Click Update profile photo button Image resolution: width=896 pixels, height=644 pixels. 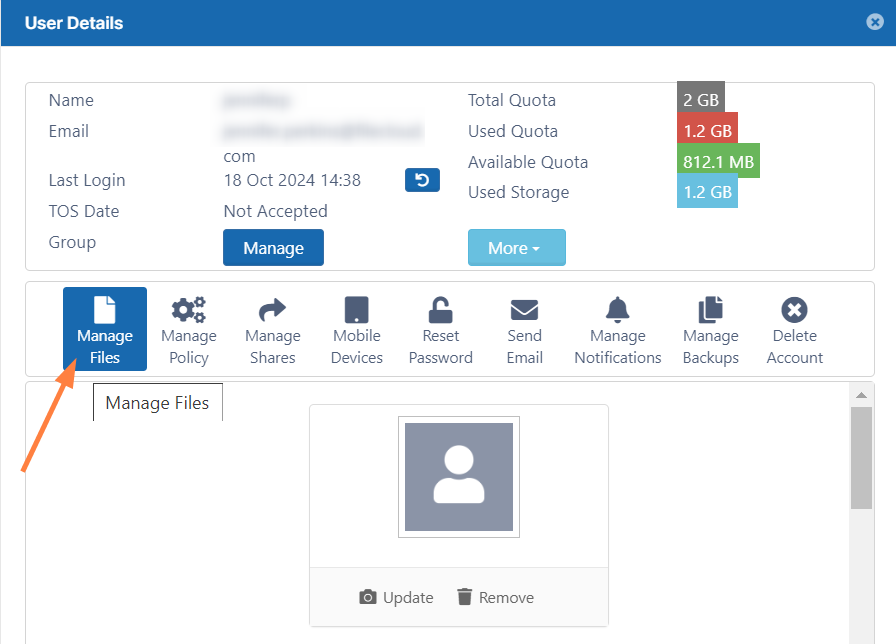point(396,597)
